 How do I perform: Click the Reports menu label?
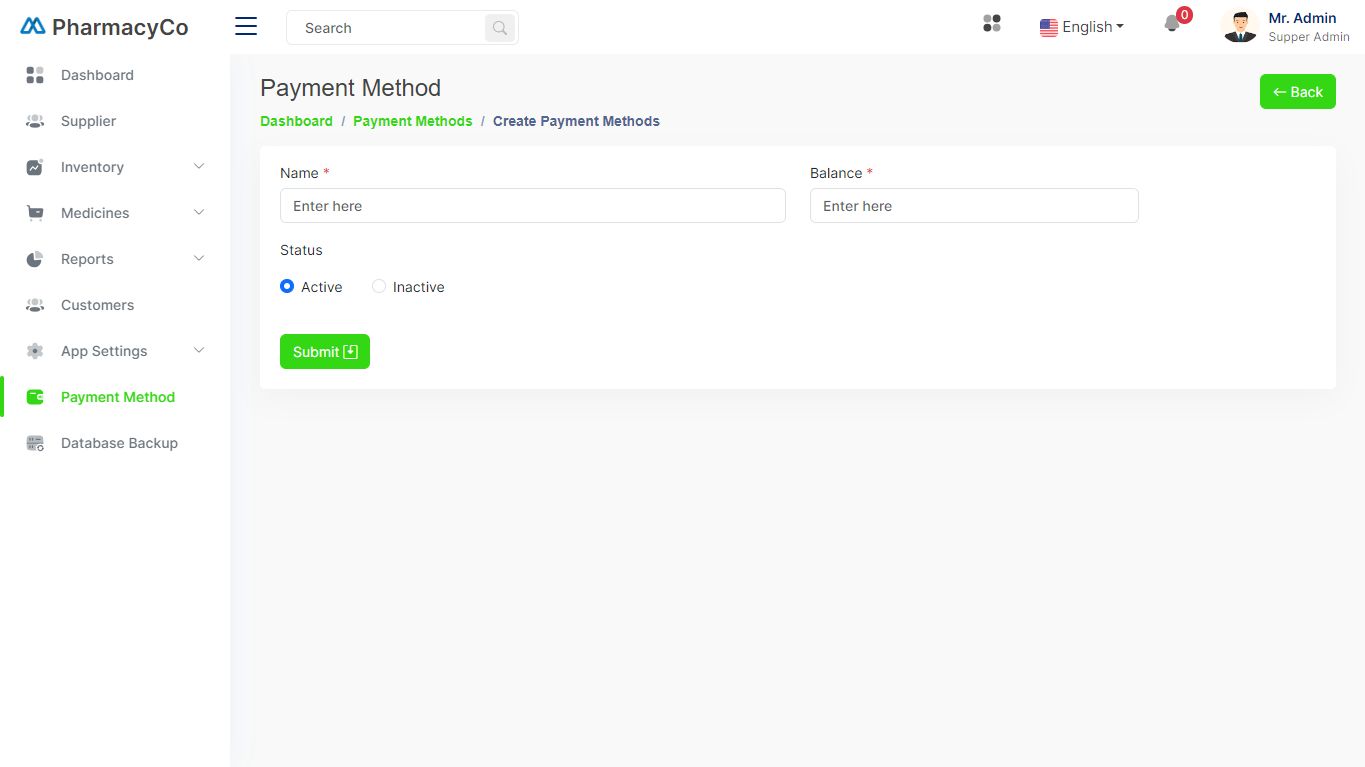coord(87,259)
